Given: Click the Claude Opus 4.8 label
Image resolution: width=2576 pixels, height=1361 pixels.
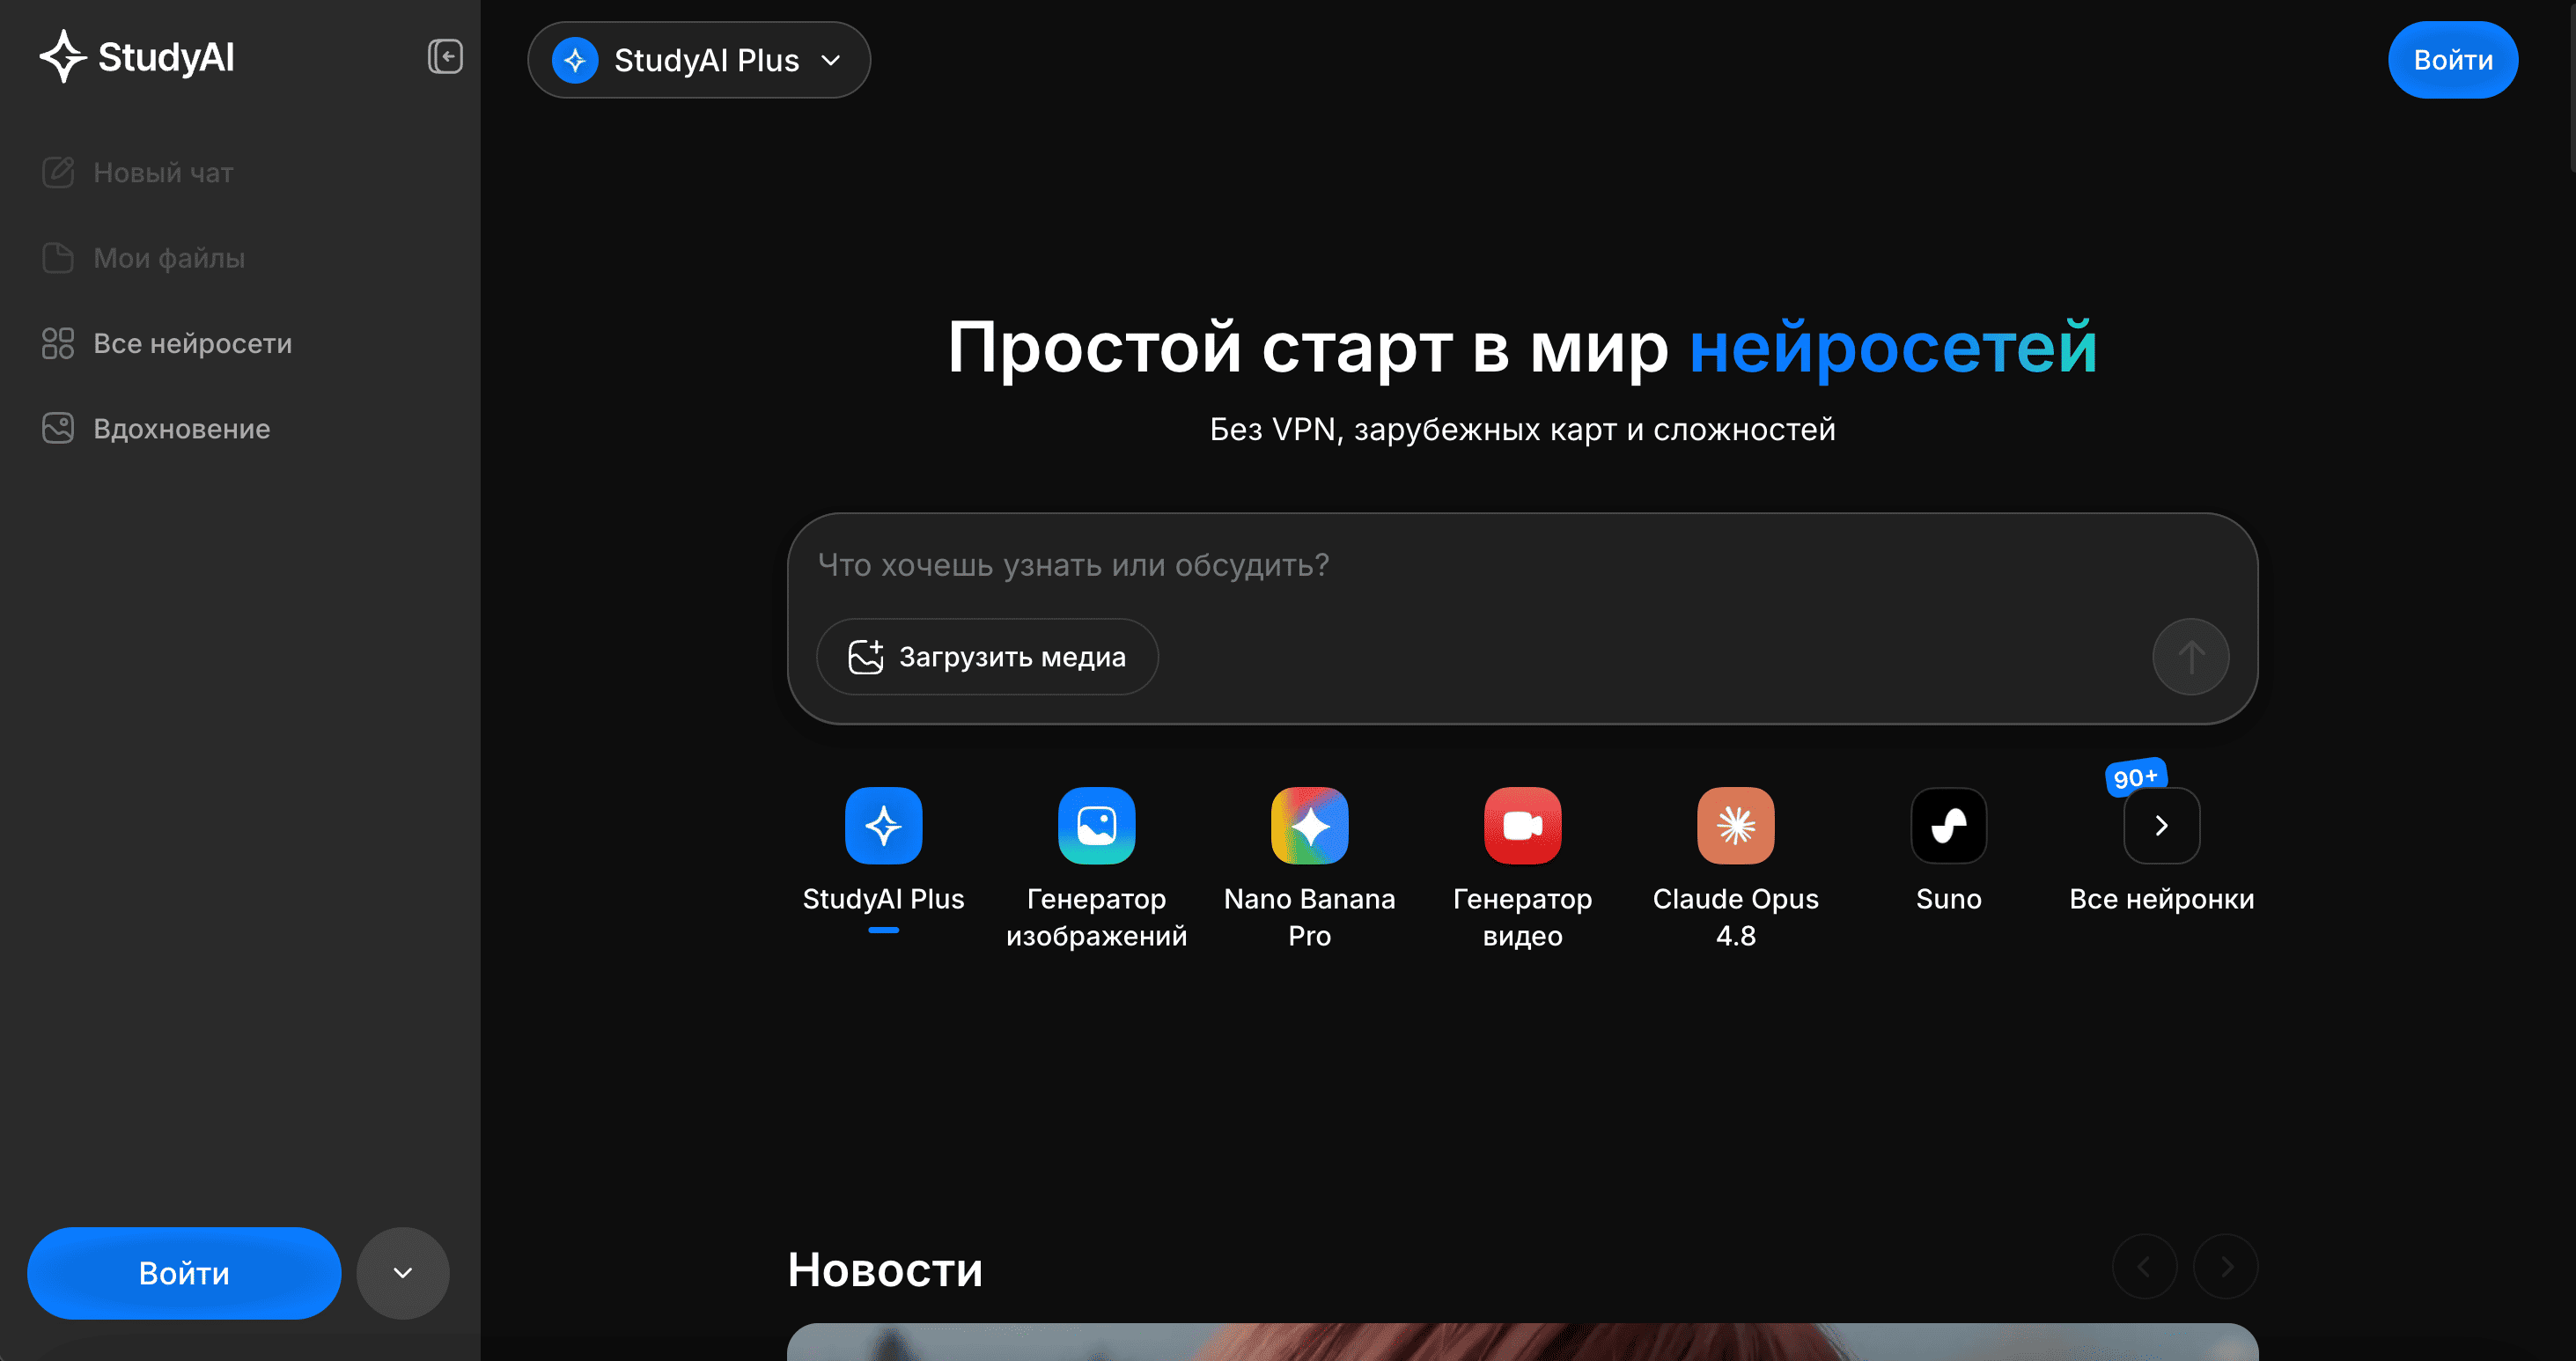Looking at the screenshot, I should point(1735,917).
